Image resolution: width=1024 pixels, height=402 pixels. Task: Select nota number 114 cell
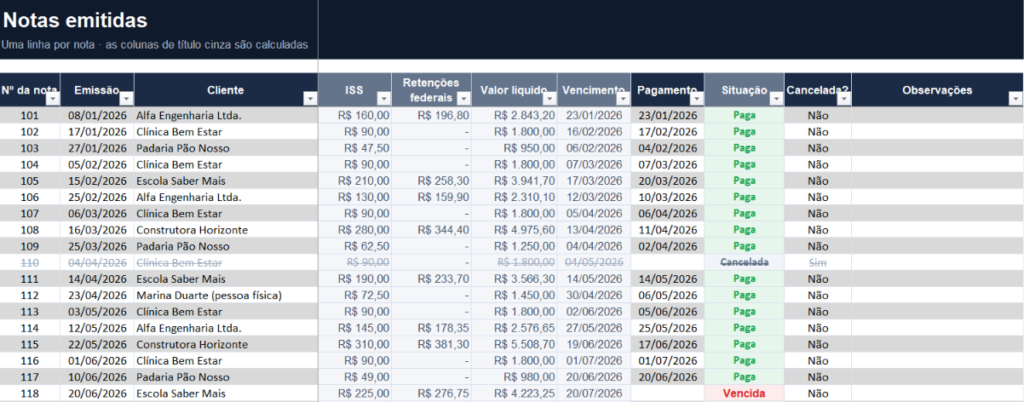(x=30, y=328)
